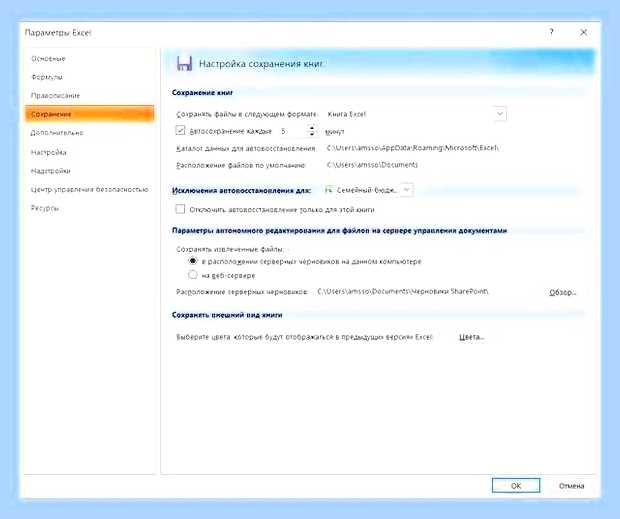Click the Отмена cancel button
The width and height of the screenshot is (620, 519).
click(x=571, y=486)
